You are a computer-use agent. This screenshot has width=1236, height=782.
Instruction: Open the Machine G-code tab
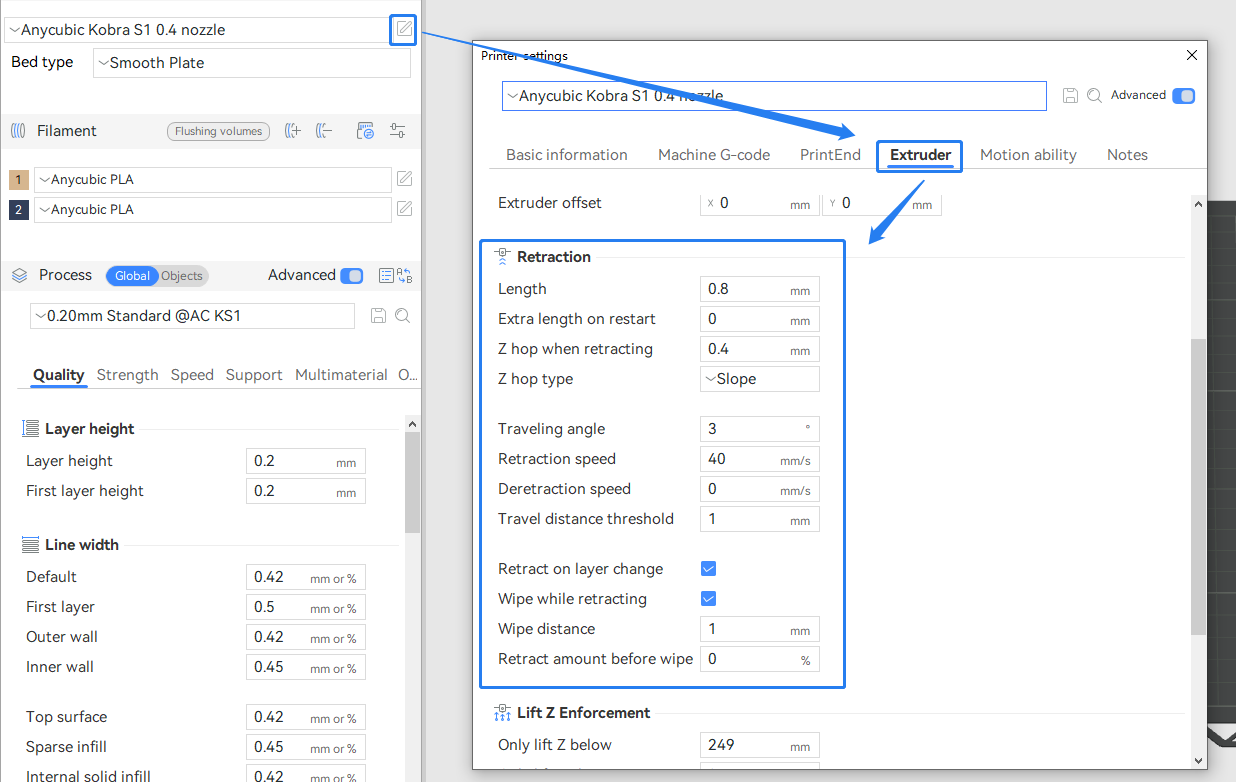pos(713,155)
